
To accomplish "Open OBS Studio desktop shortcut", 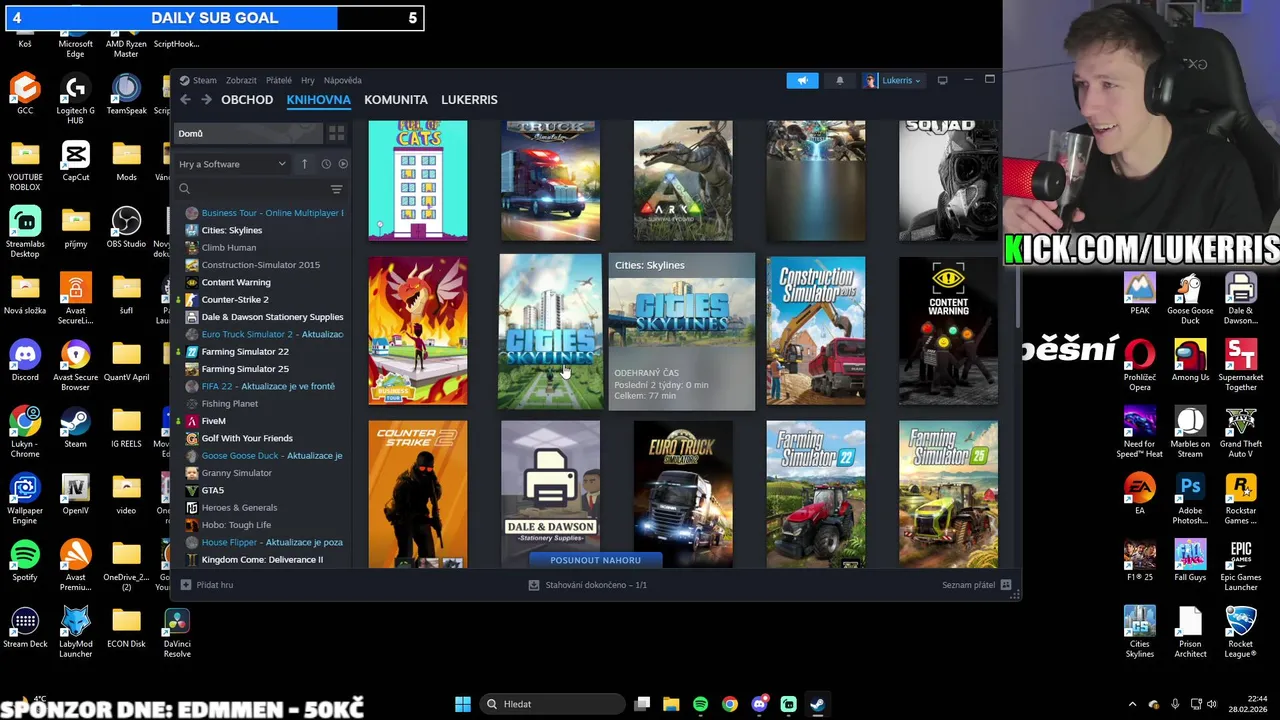I will point(126,227).
